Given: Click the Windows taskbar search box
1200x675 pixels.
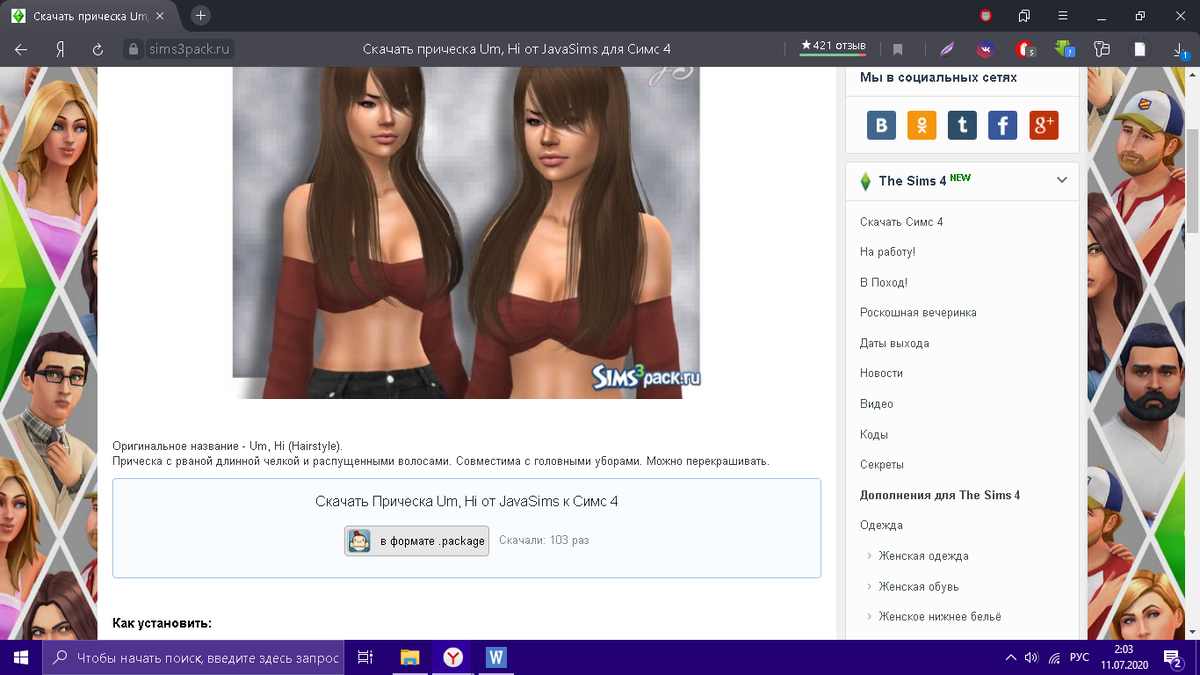Looking at the screenshot, I should (x=193, y=657).
